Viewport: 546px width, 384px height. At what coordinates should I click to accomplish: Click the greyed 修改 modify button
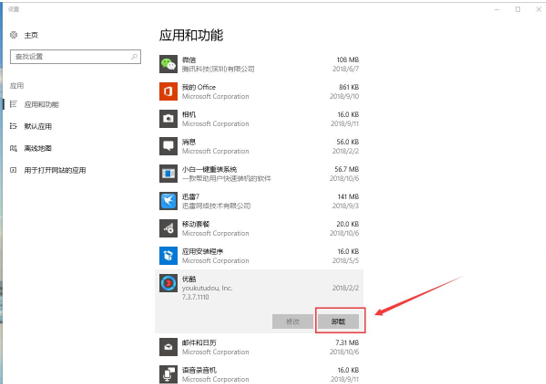point(292,321)
